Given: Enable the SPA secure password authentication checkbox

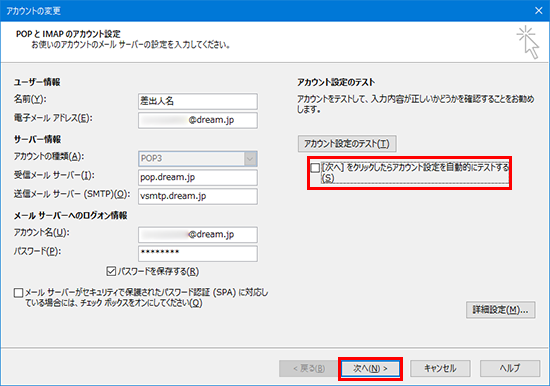Looking at the screenshot, I should click(19, 292).
